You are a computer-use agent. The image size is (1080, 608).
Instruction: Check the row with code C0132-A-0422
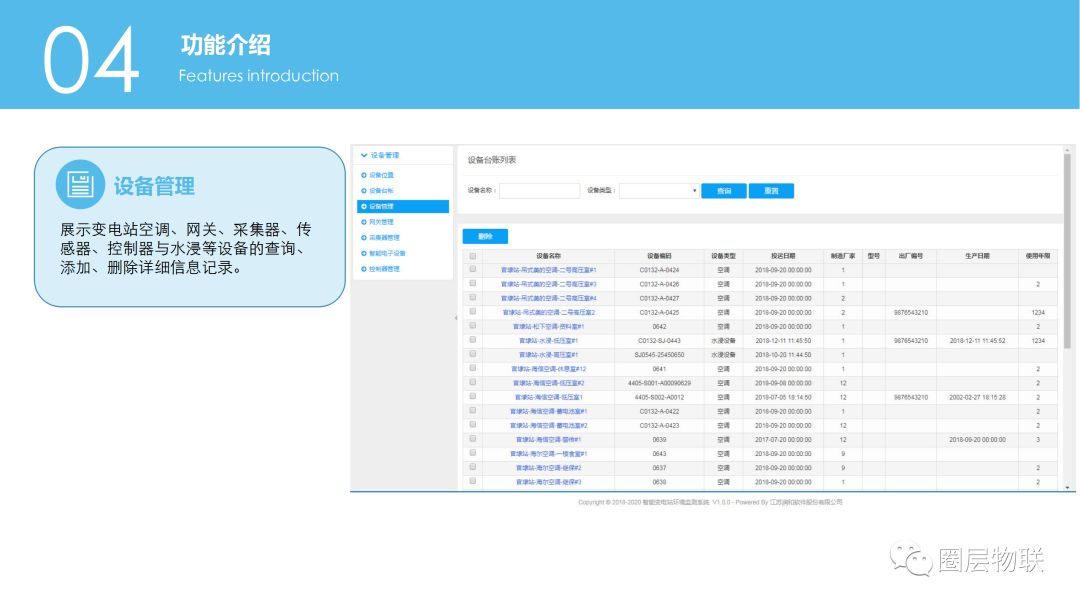point(472,410)
